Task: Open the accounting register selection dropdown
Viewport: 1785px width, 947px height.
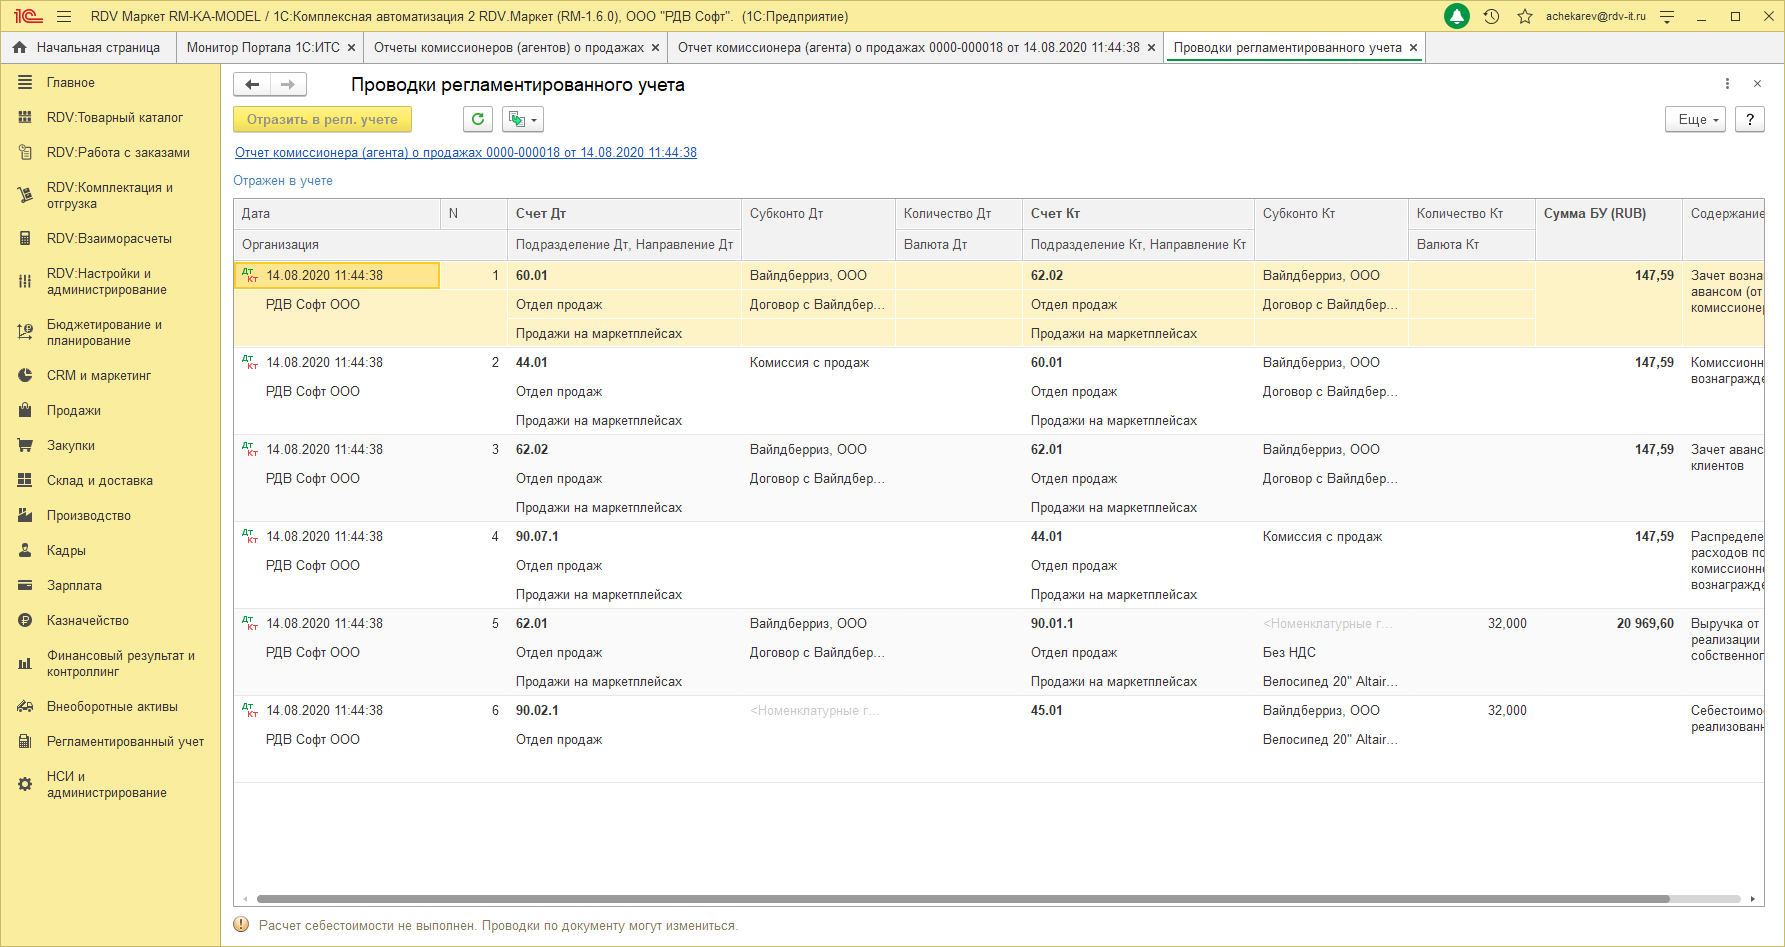Action: (x=522, y=119)
